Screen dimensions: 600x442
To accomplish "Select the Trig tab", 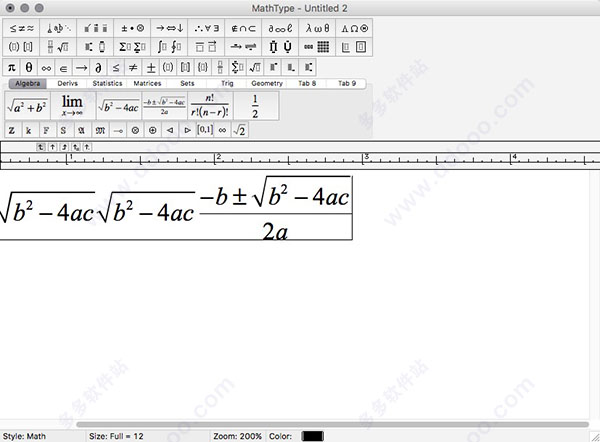I will coord(227,83).
